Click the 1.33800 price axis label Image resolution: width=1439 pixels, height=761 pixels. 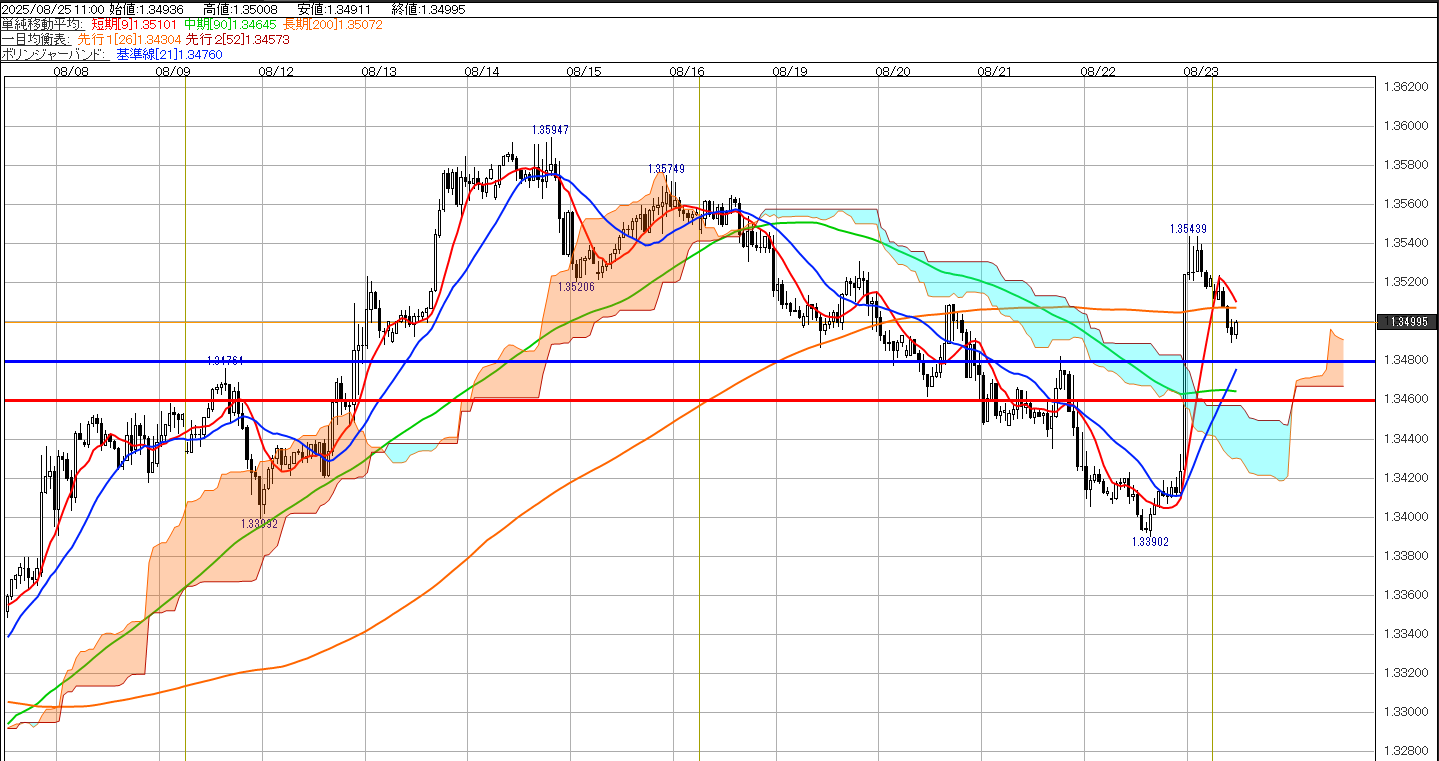tap(1405, 555)
